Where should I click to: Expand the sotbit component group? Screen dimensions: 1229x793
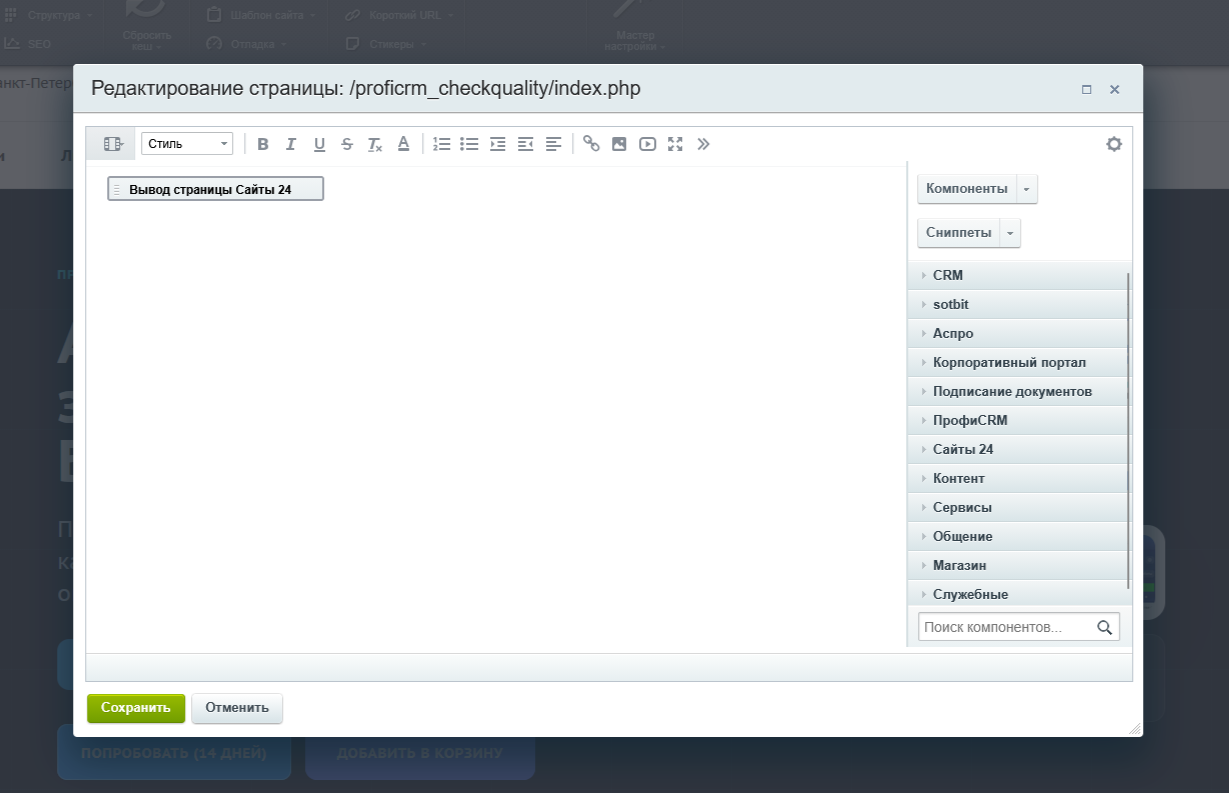click(1017, 304)
